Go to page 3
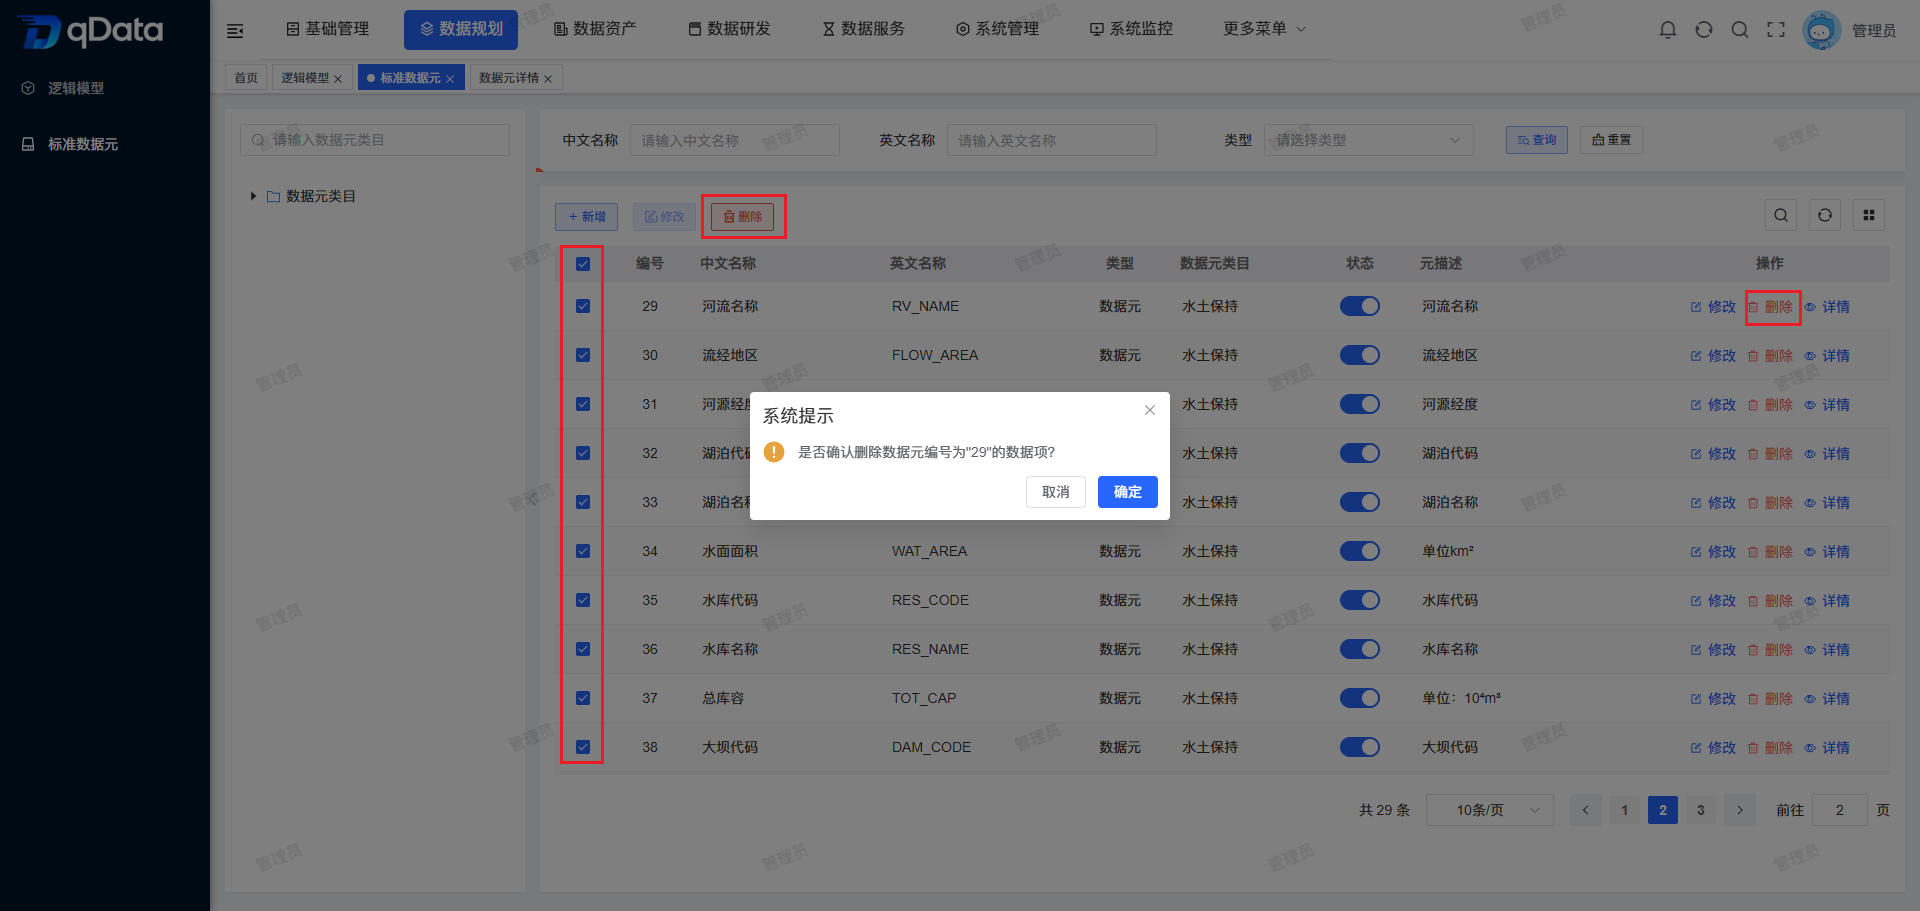 pyautogui.click(x=1701, y=810)
